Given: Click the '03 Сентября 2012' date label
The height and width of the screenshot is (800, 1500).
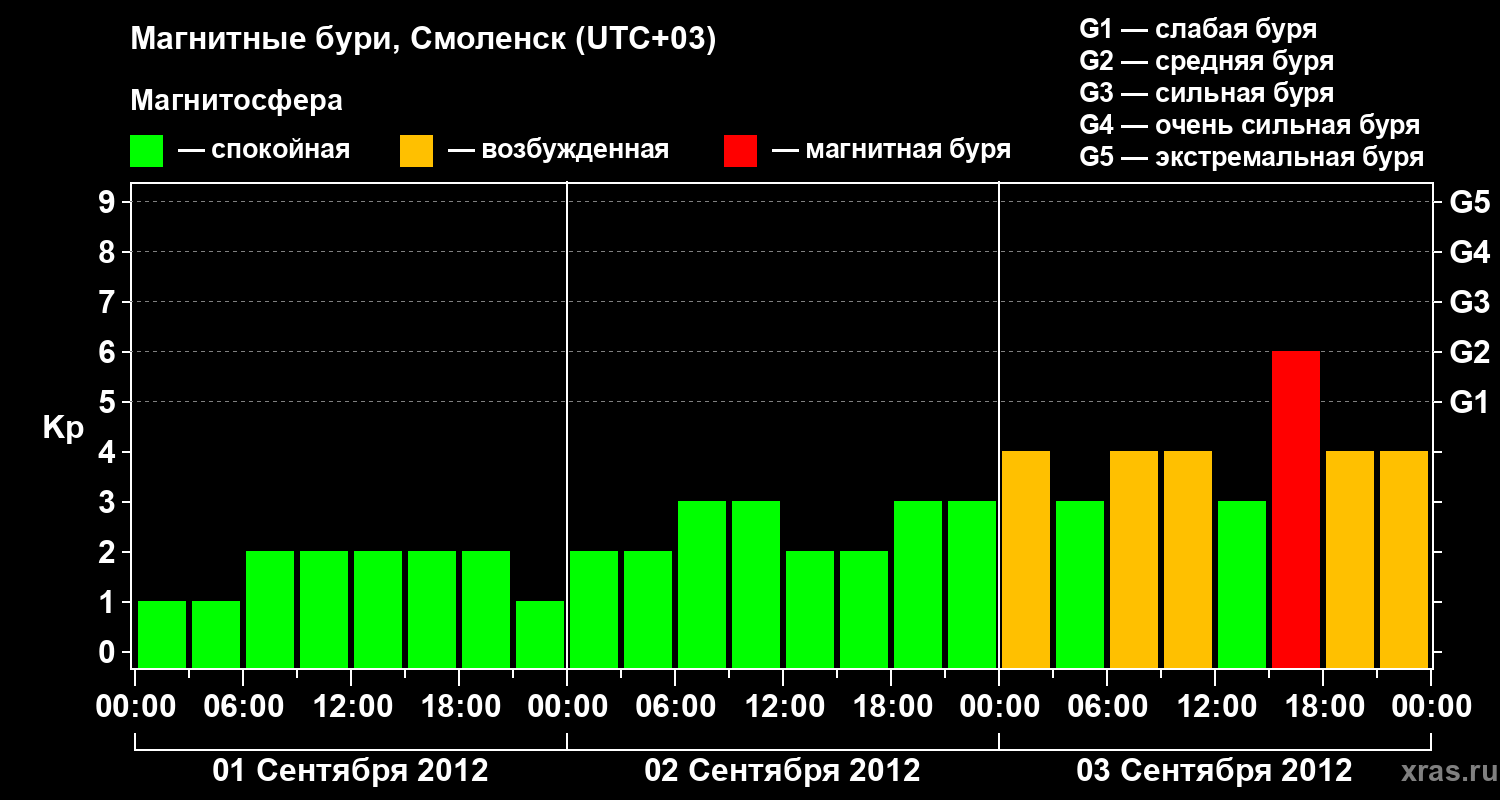Looking at the screenshot, I should point(1214,771).
